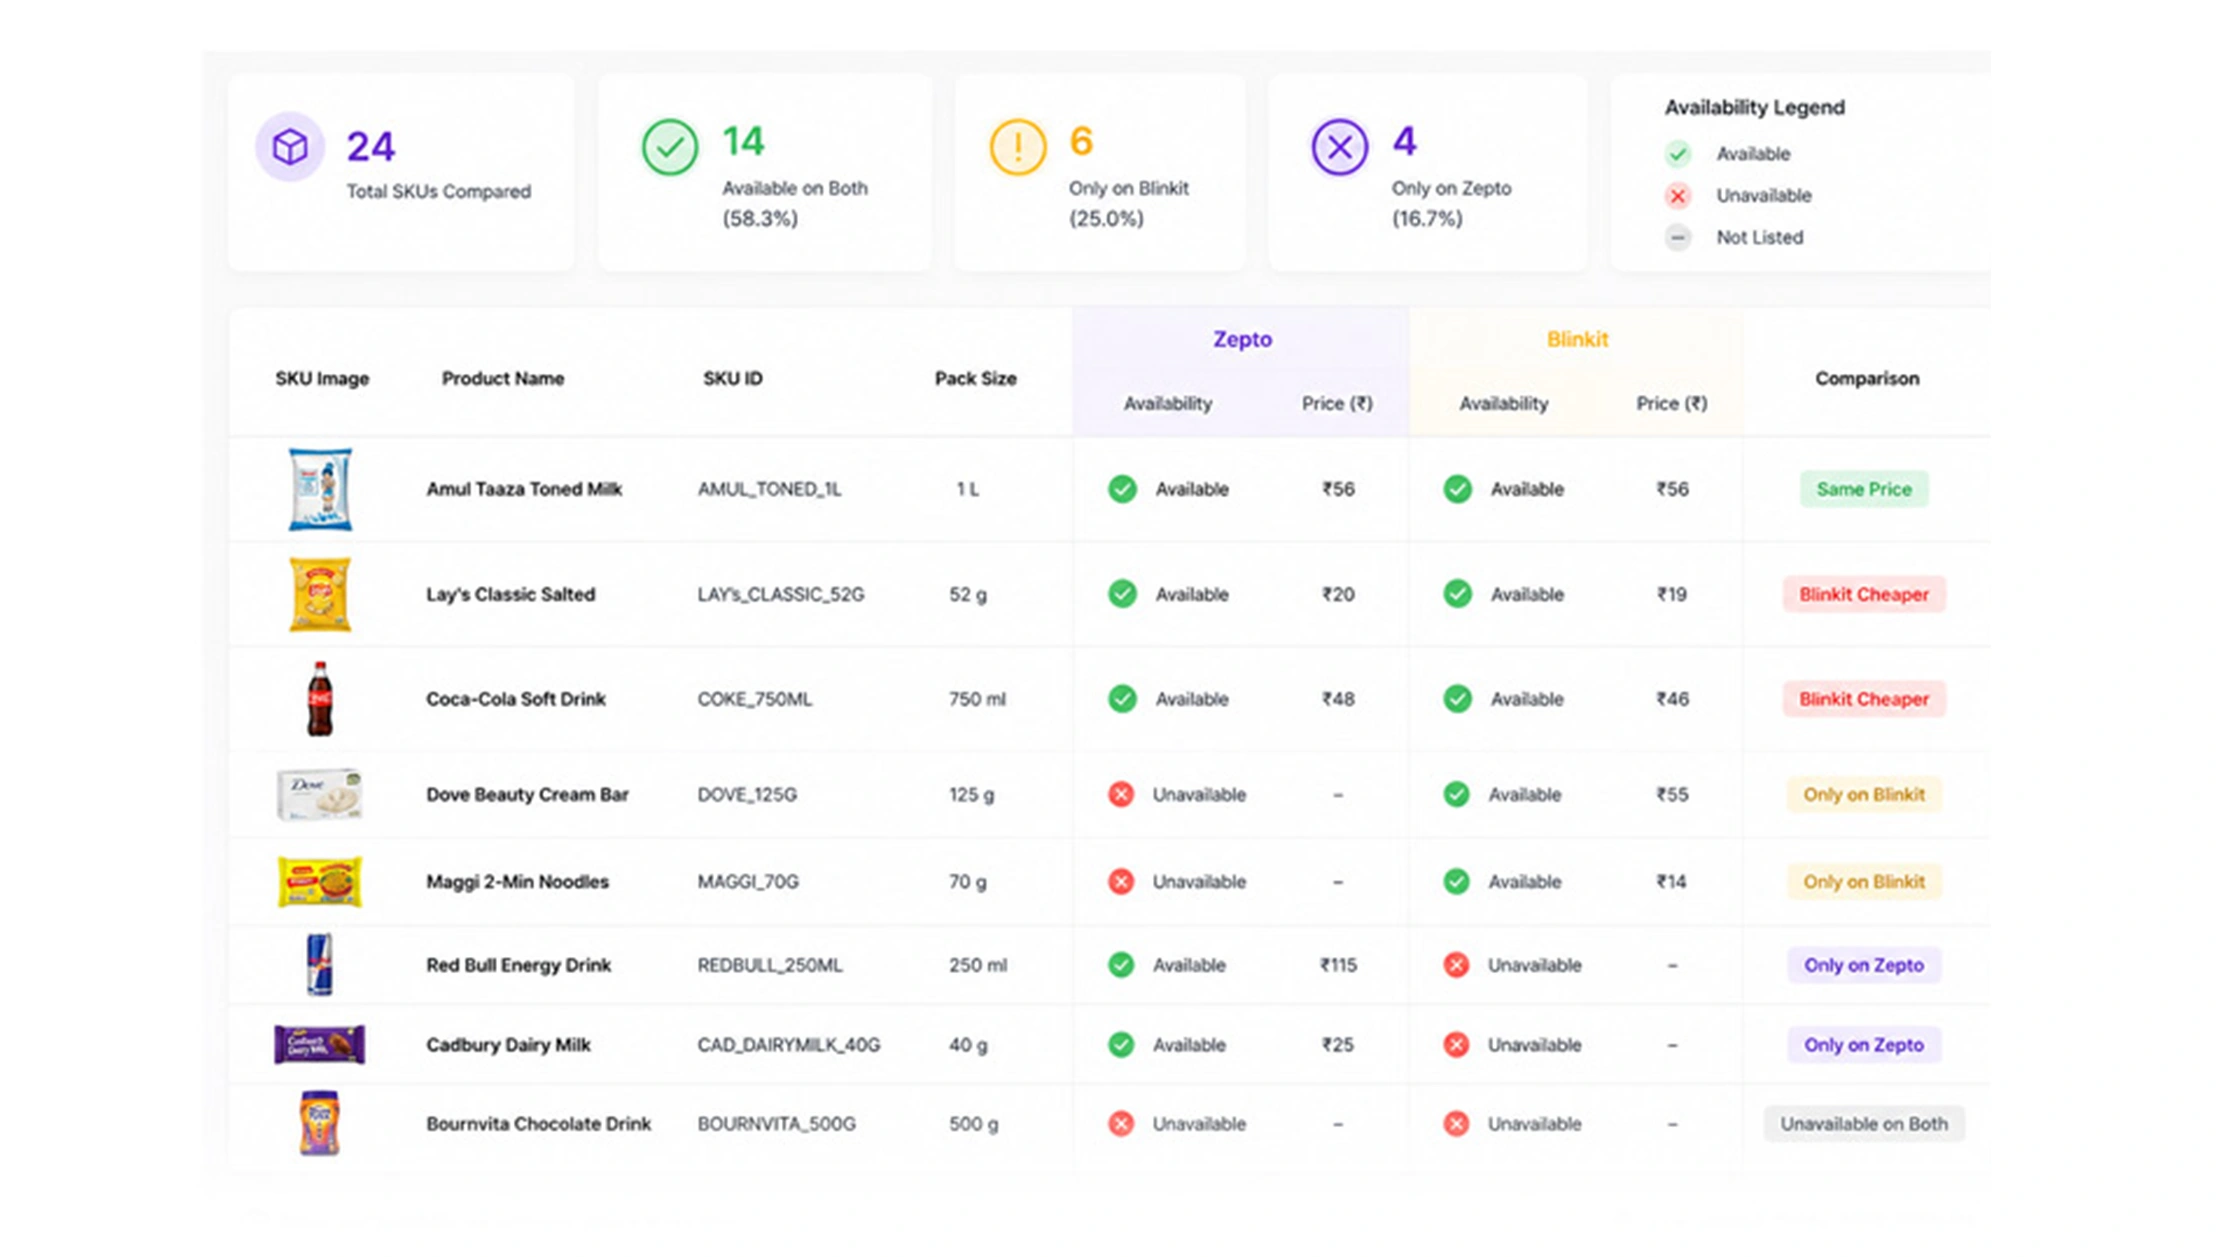Click the Same Price comparison badge
The image size is (2223, 1257).
tap(1864, 489)
